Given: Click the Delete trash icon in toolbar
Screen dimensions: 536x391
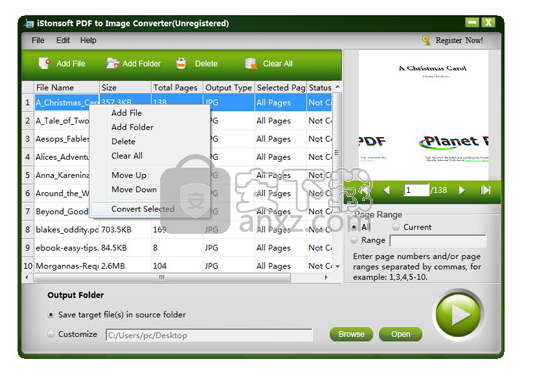Looking at the screenshot, I should point(181,64).
